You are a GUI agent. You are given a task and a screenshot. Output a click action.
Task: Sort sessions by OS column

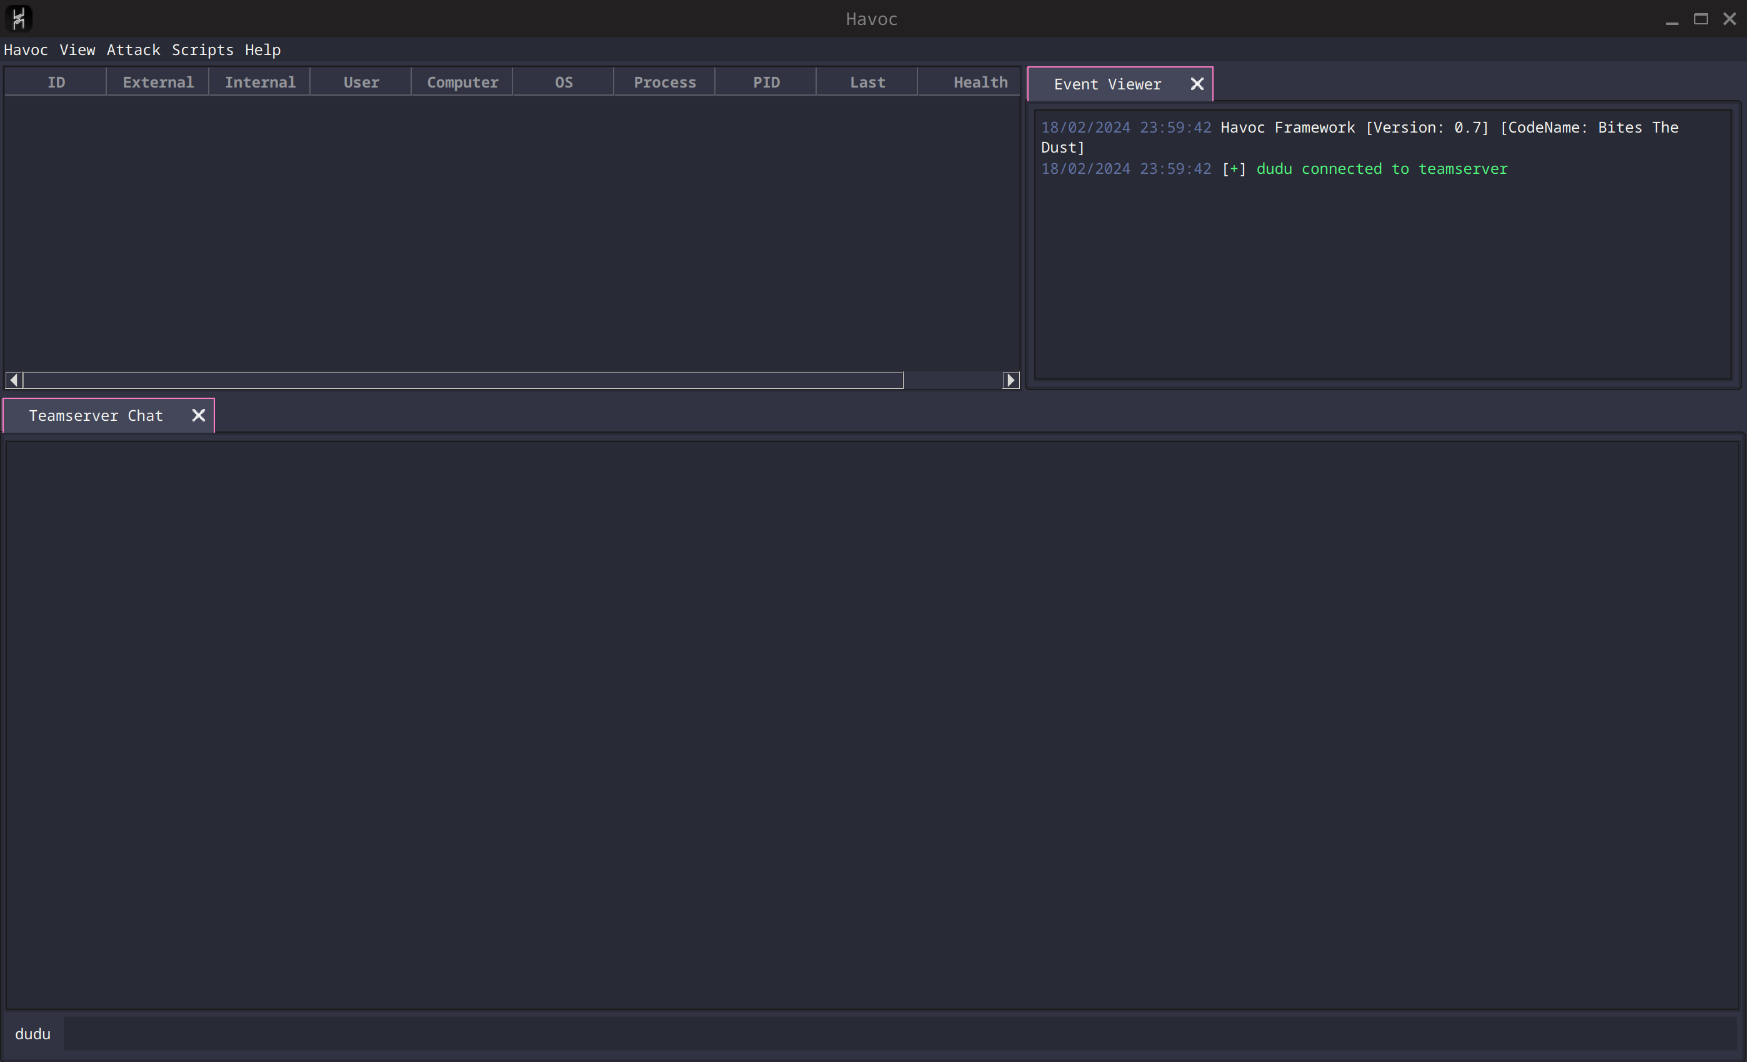pyautogui.click(x=564, y=82)
